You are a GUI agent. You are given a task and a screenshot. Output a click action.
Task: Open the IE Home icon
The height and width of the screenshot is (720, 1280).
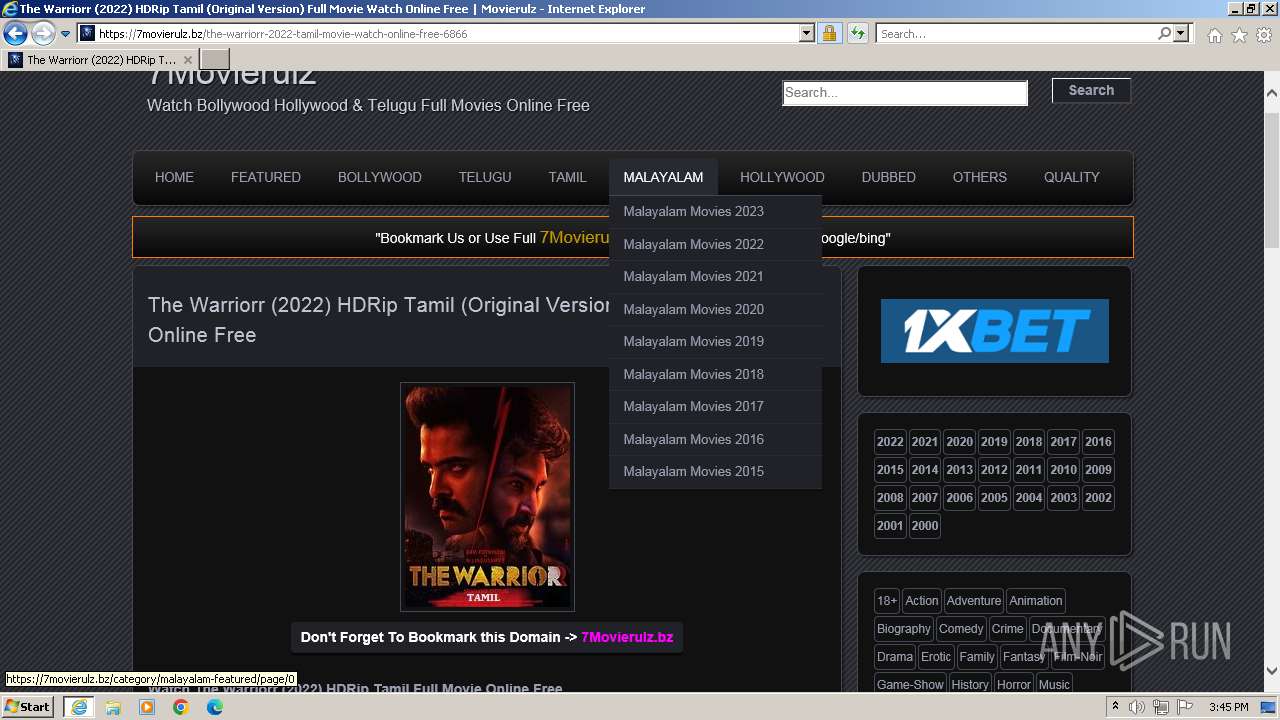click(x=1214, y=35)
